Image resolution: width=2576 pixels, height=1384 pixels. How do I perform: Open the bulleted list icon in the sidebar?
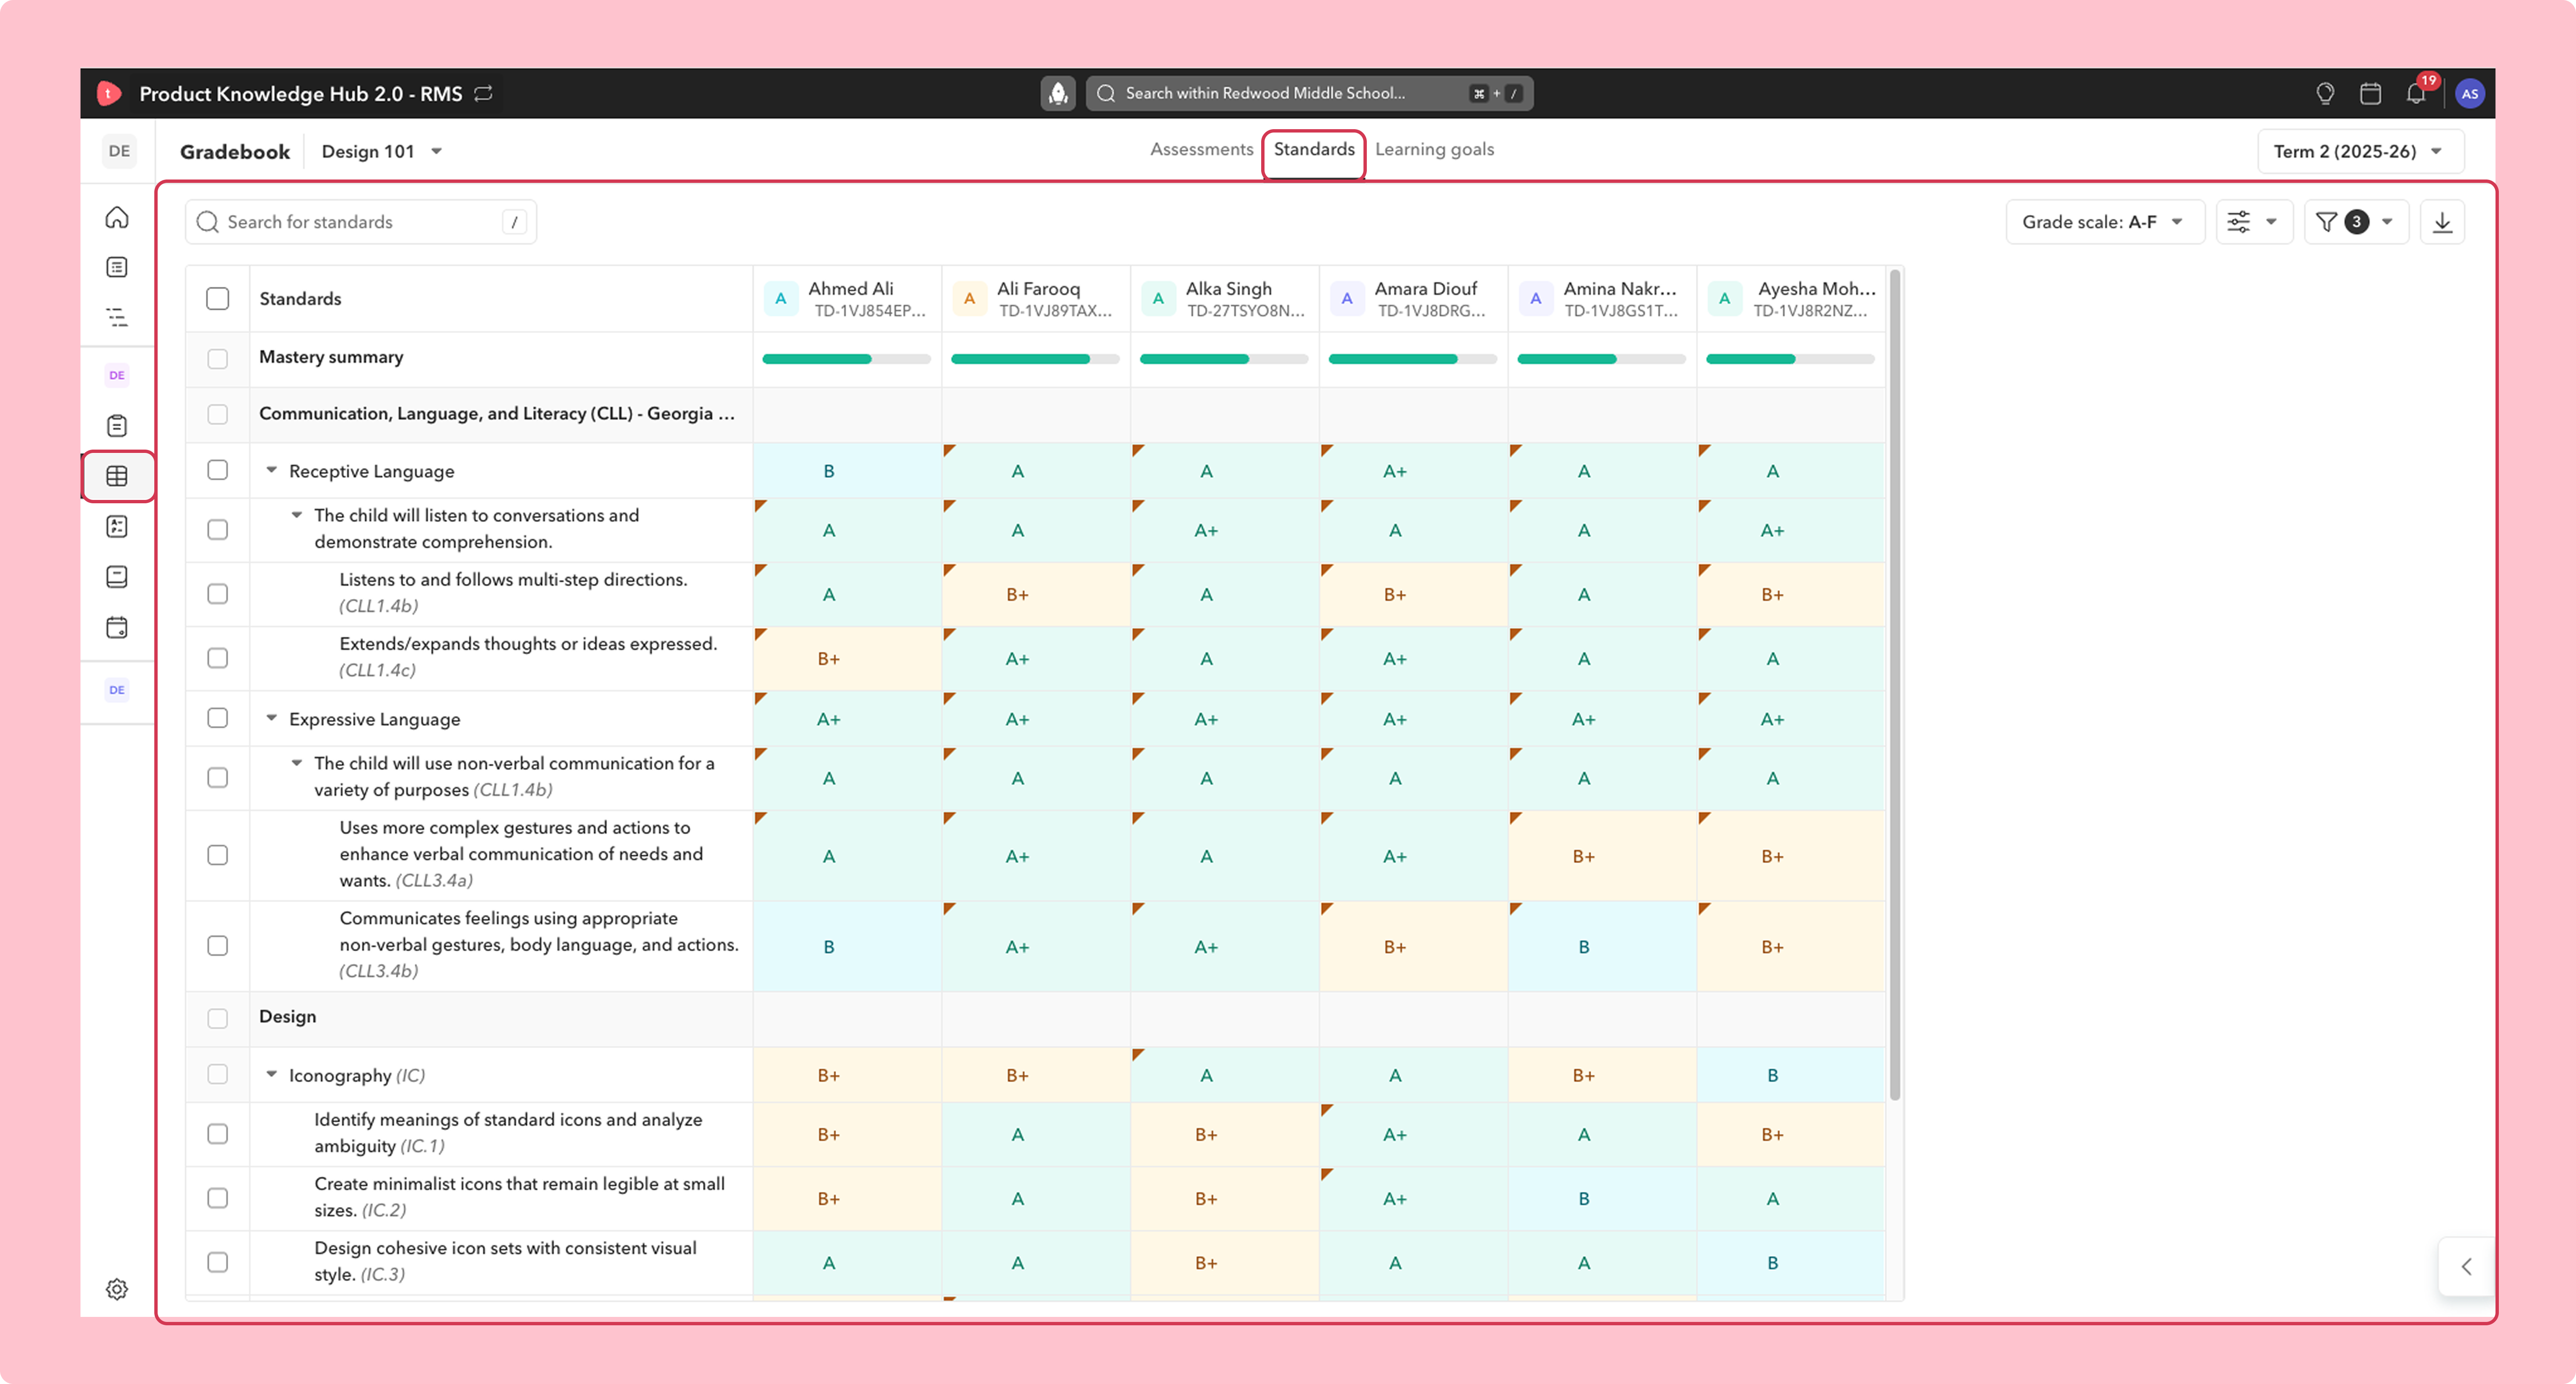117,267
